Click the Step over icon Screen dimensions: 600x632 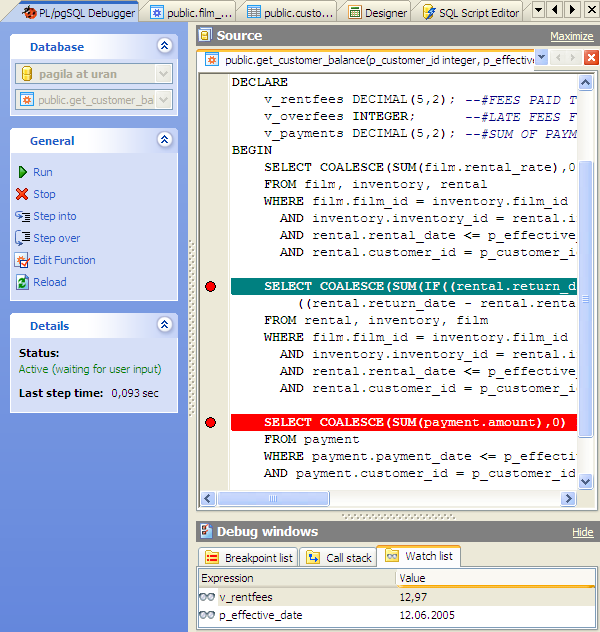(x=23, y=238)
